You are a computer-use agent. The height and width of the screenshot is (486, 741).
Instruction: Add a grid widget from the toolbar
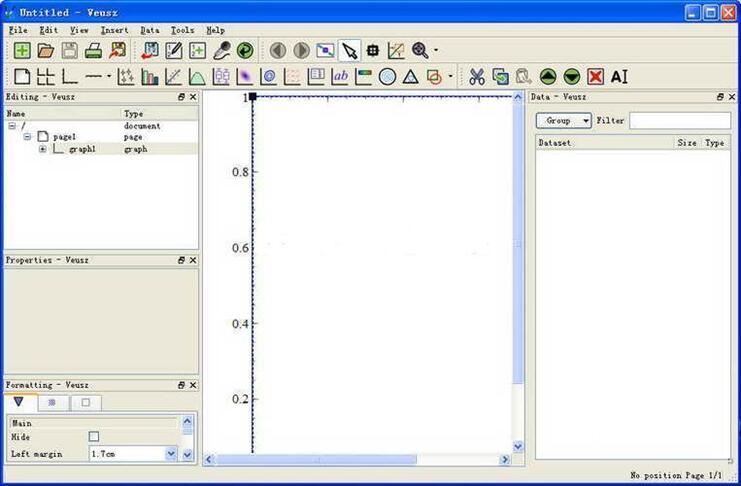[x=46, y=77]
